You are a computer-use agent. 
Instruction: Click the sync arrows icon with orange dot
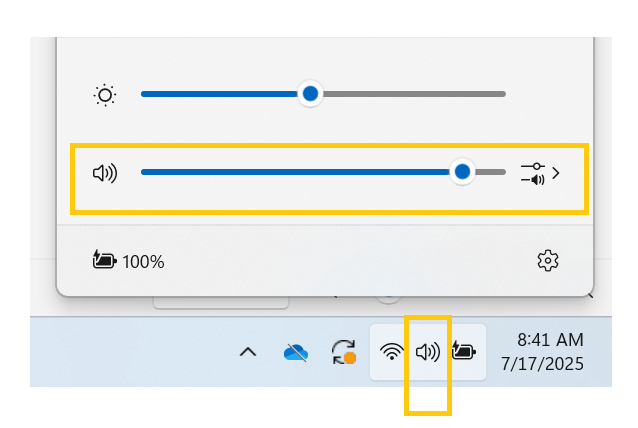344,352
